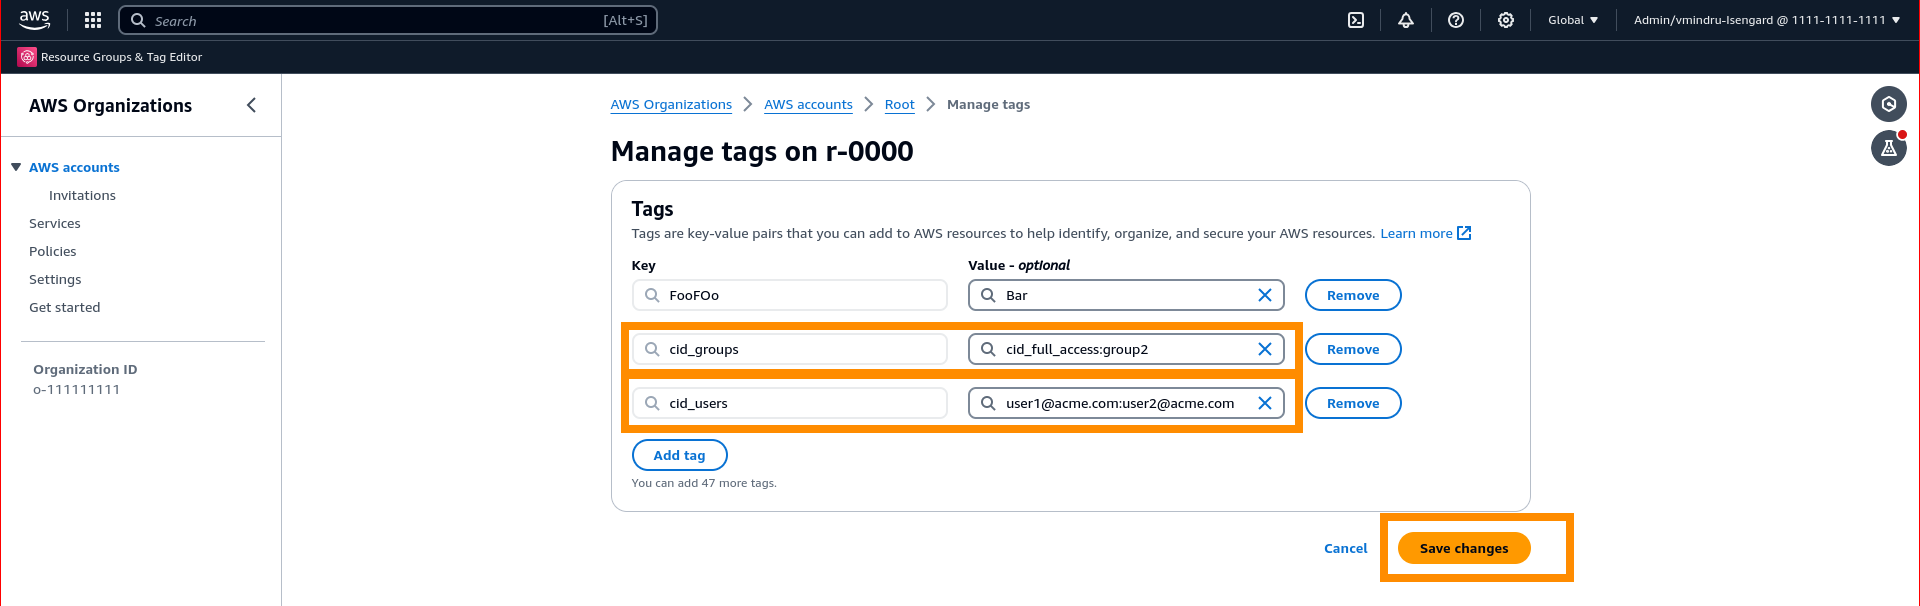Edit the Bar value field
The image size is (1920, 606).
pyautogui.click(x=1126, y=295)
